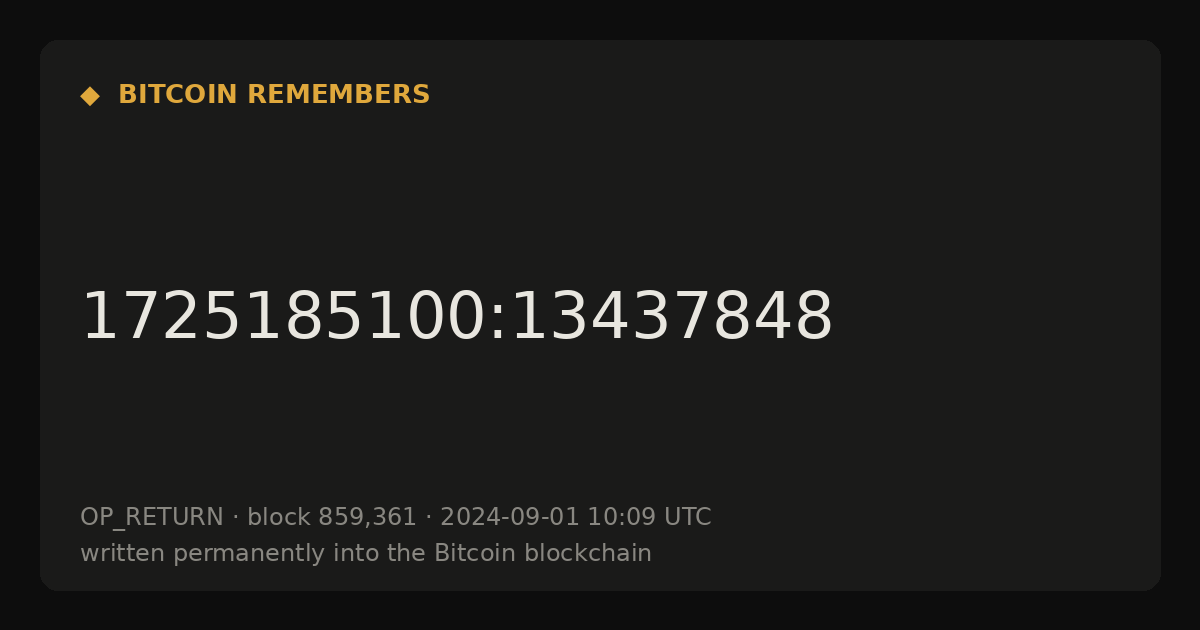Click the "written permanently" caption line

tap(366, 553)
